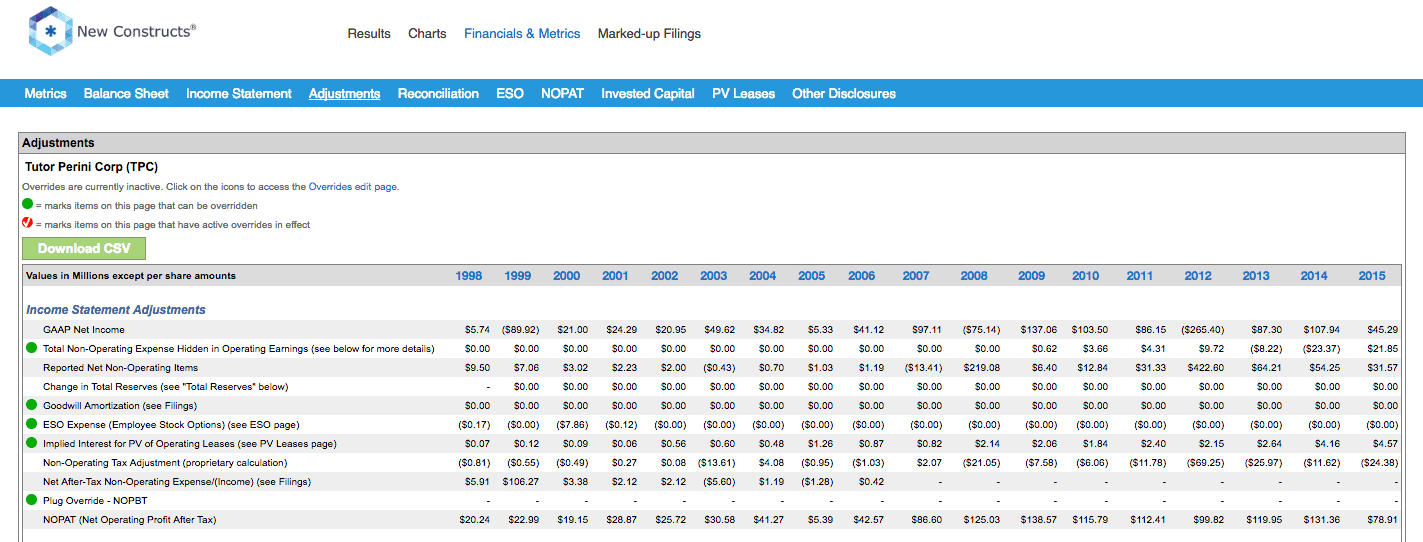Viewport: 1423px width, 542px height.
Task: Switch to the Reconciliation tab
Action: [438, 94]
